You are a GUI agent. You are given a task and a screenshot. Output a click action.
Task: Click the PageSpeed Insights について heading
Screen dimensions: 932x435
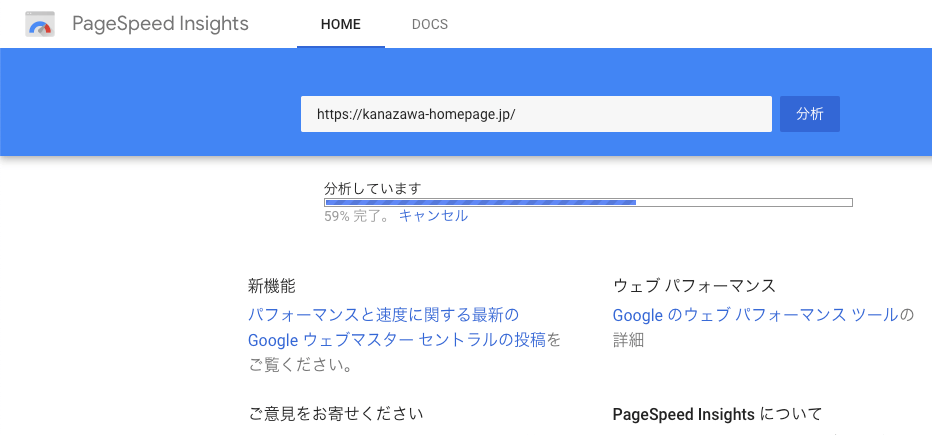[717, 414]
